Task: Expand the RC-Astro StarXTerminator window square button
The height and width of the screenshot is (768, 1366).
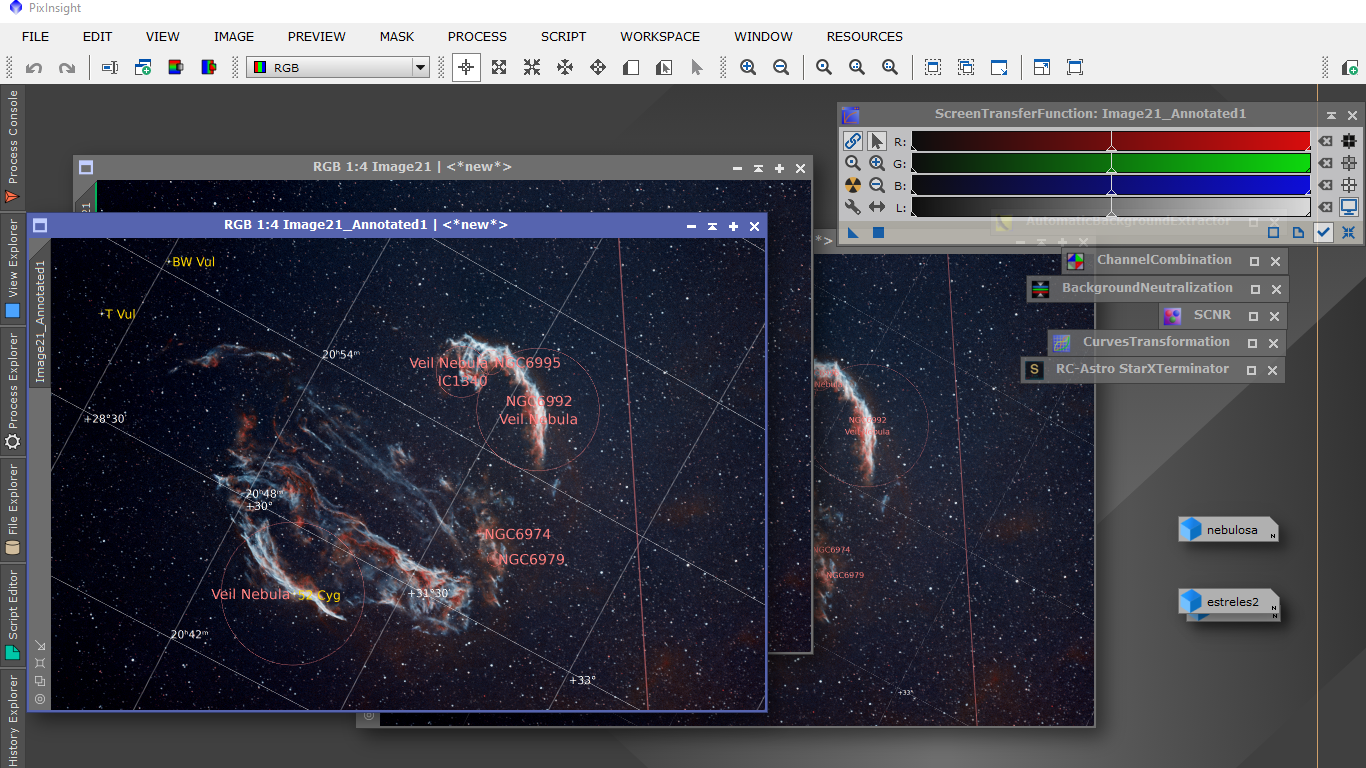Action: (1251, 370)
